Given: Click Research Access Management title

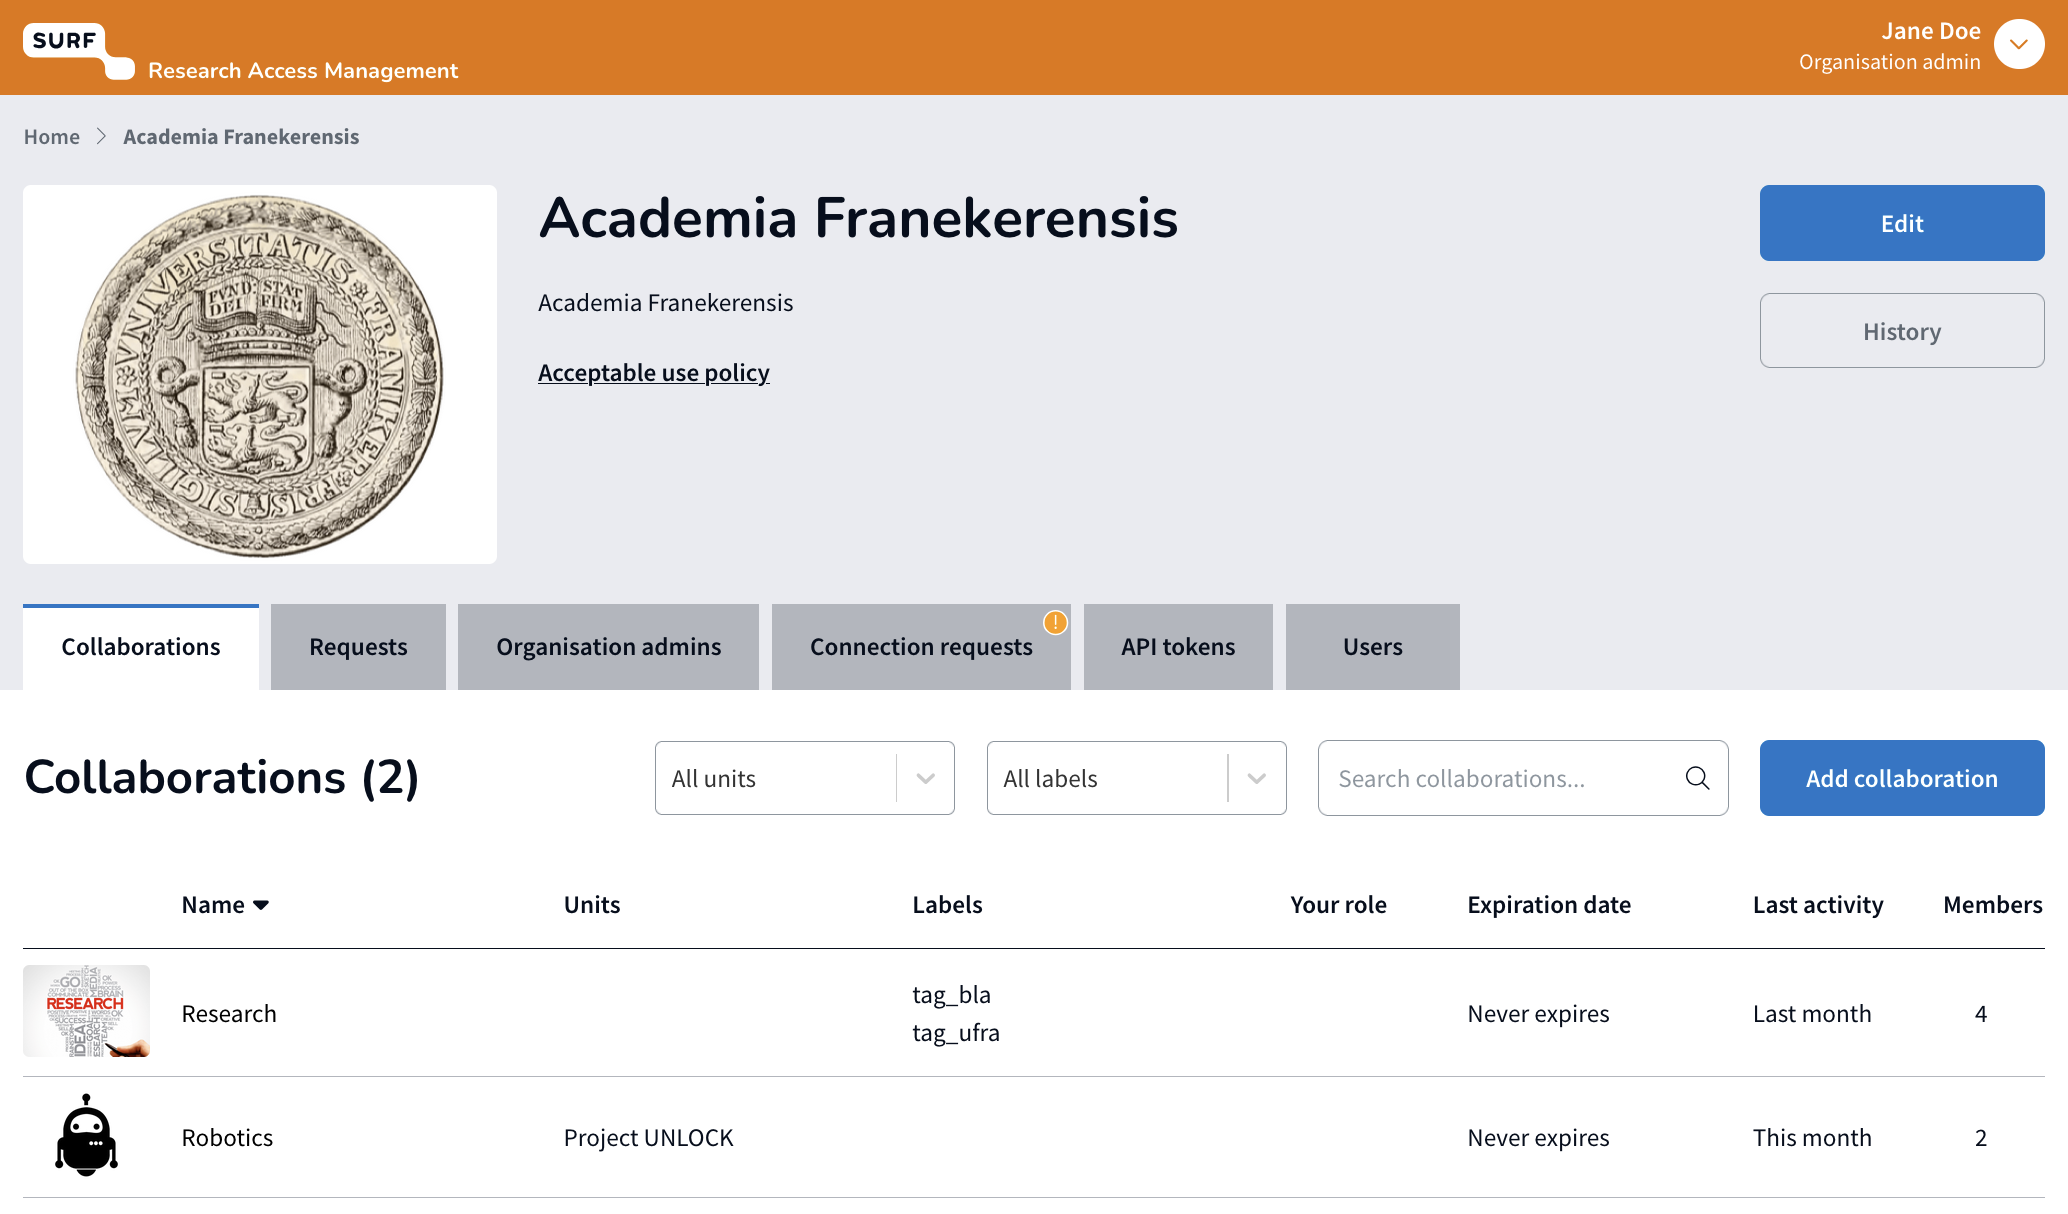Looking at the screenshot, I should [303, 70].
